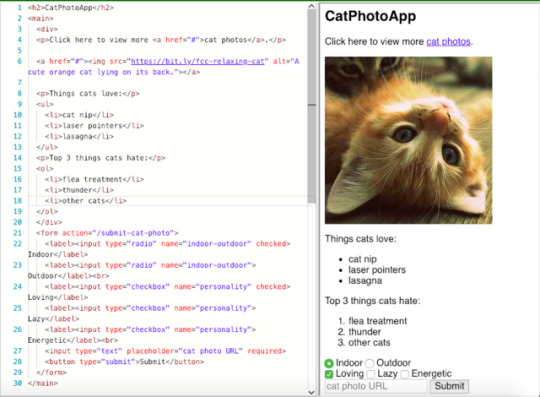Click 'Things cats love:' text in preview
The height and width of the screenshot is (397, 540).
[361, 239]
